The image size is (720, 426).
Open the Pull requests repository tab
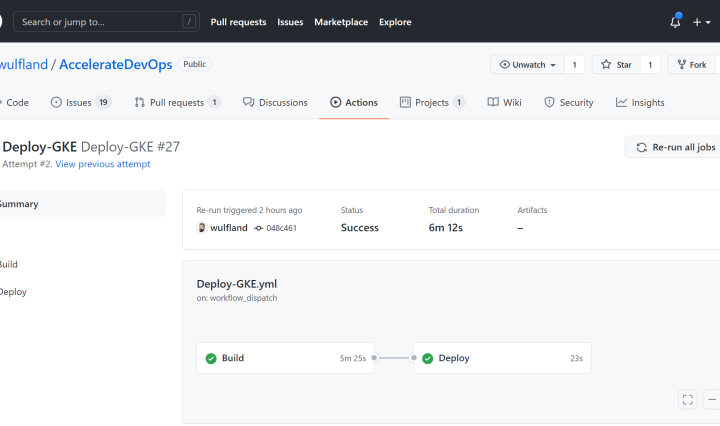177,102
